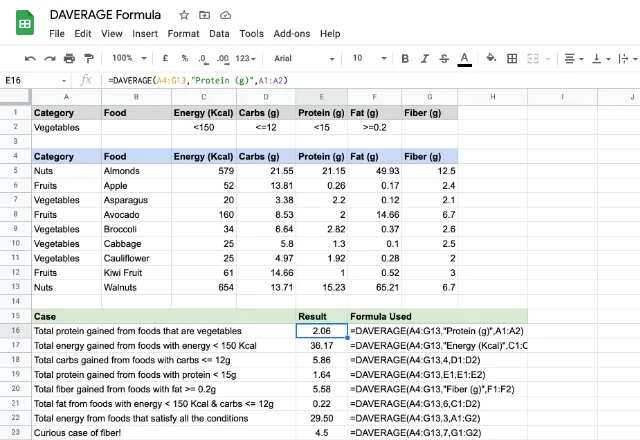640x440 pixels.
Task: Increase decimal places
Action: point(223,59)
